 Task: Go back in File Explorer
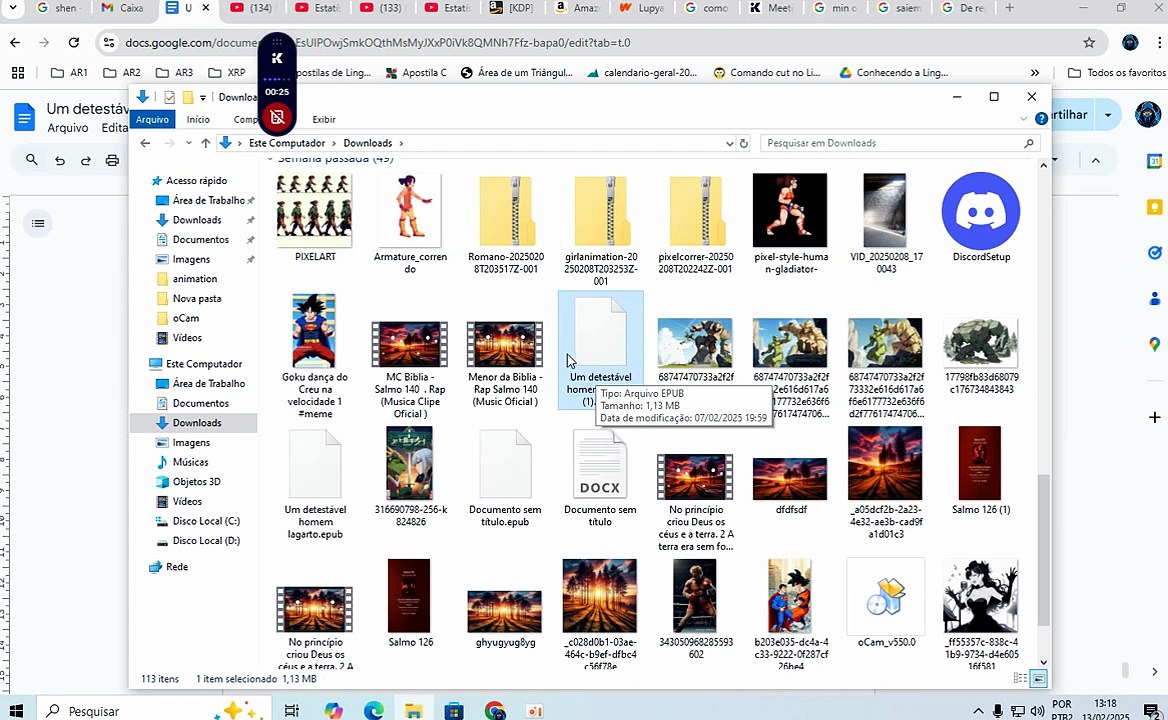145,143
